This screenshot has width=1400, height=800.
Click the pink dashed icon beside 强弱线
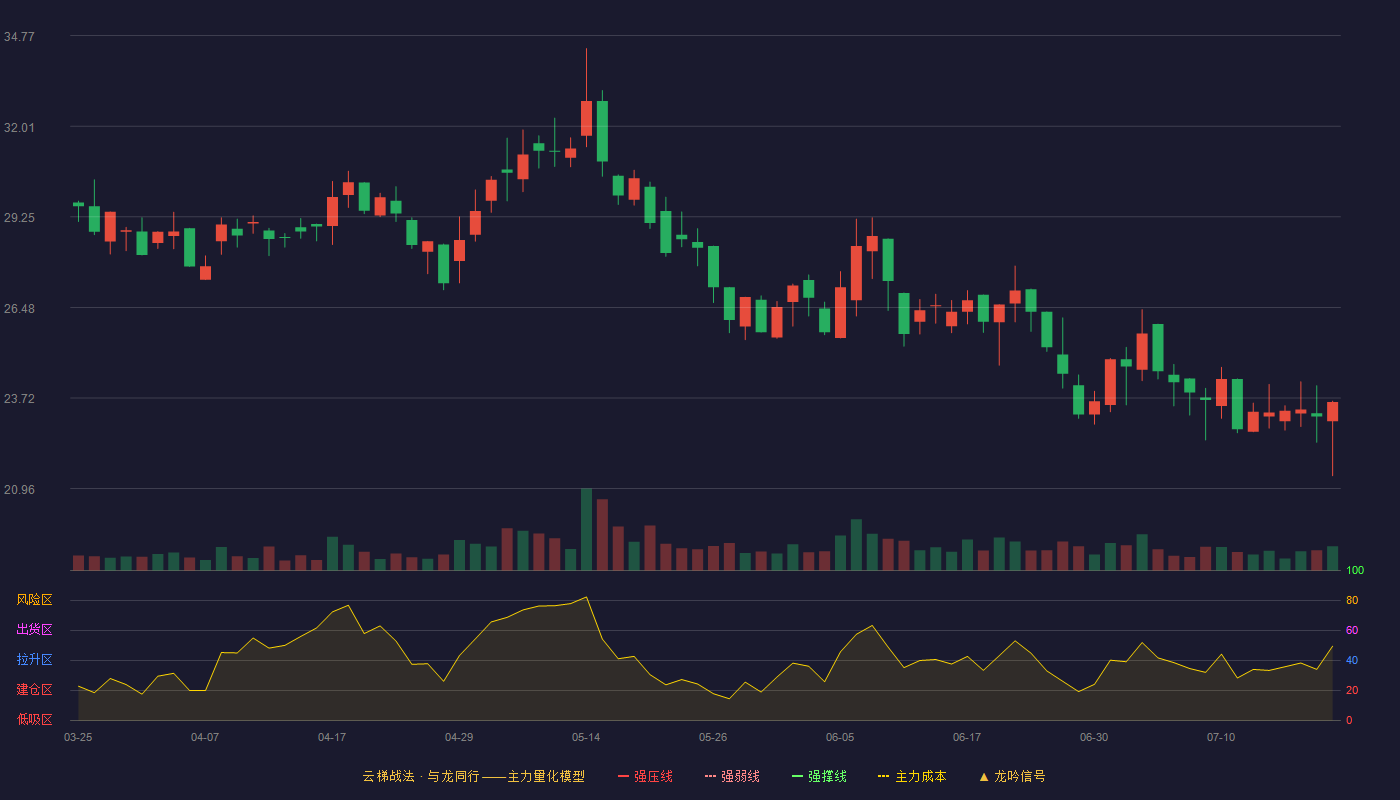tap(710, 776)
